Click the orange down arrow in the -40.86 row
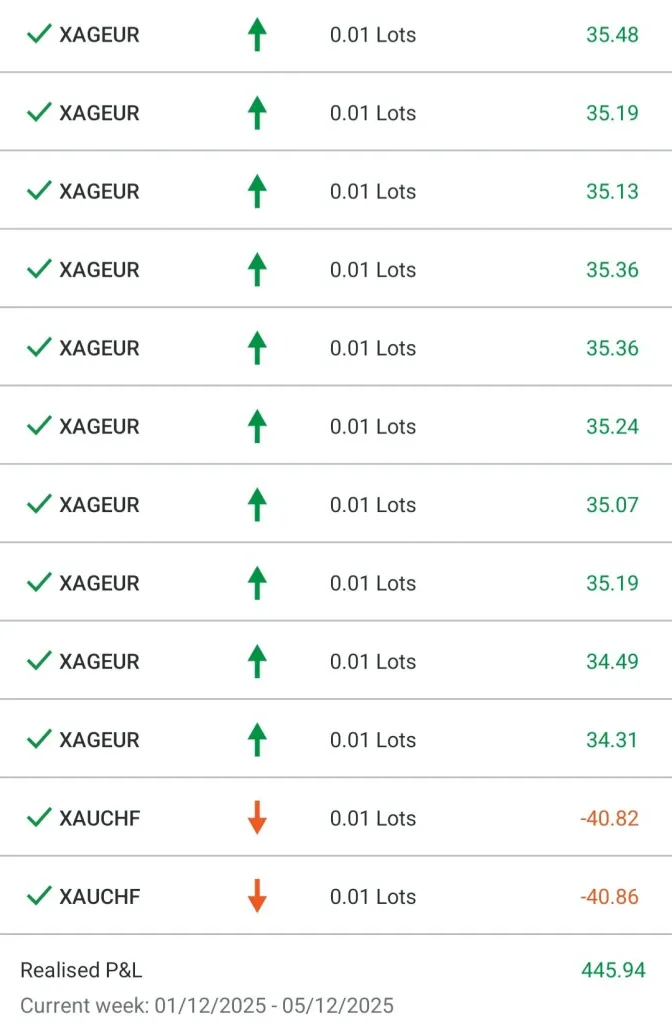 257,896
